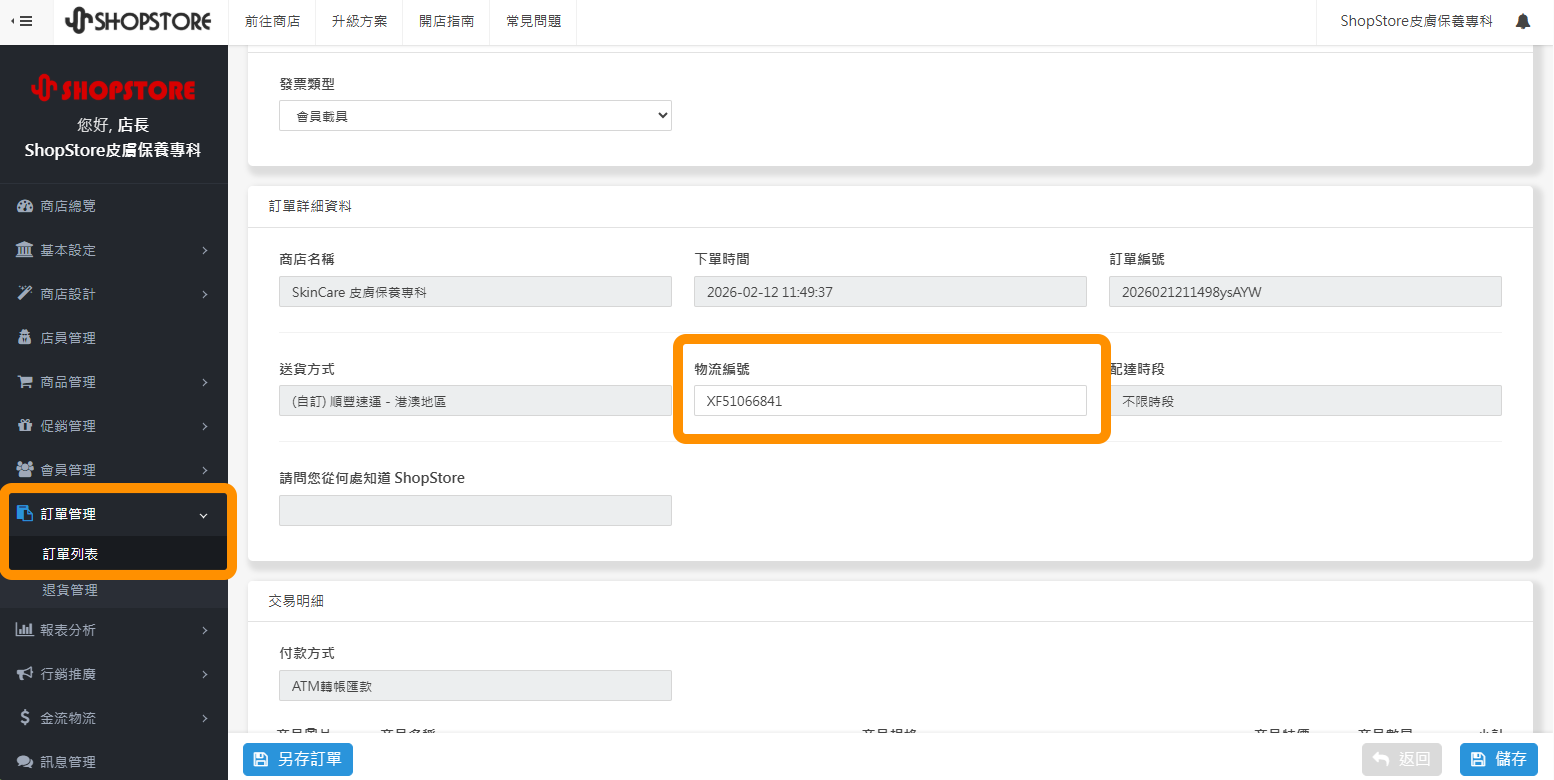Open the notification bell icon
The height and width of the screenshot is (780, 1554).
pyautogui.click(x=1522, y=20)
